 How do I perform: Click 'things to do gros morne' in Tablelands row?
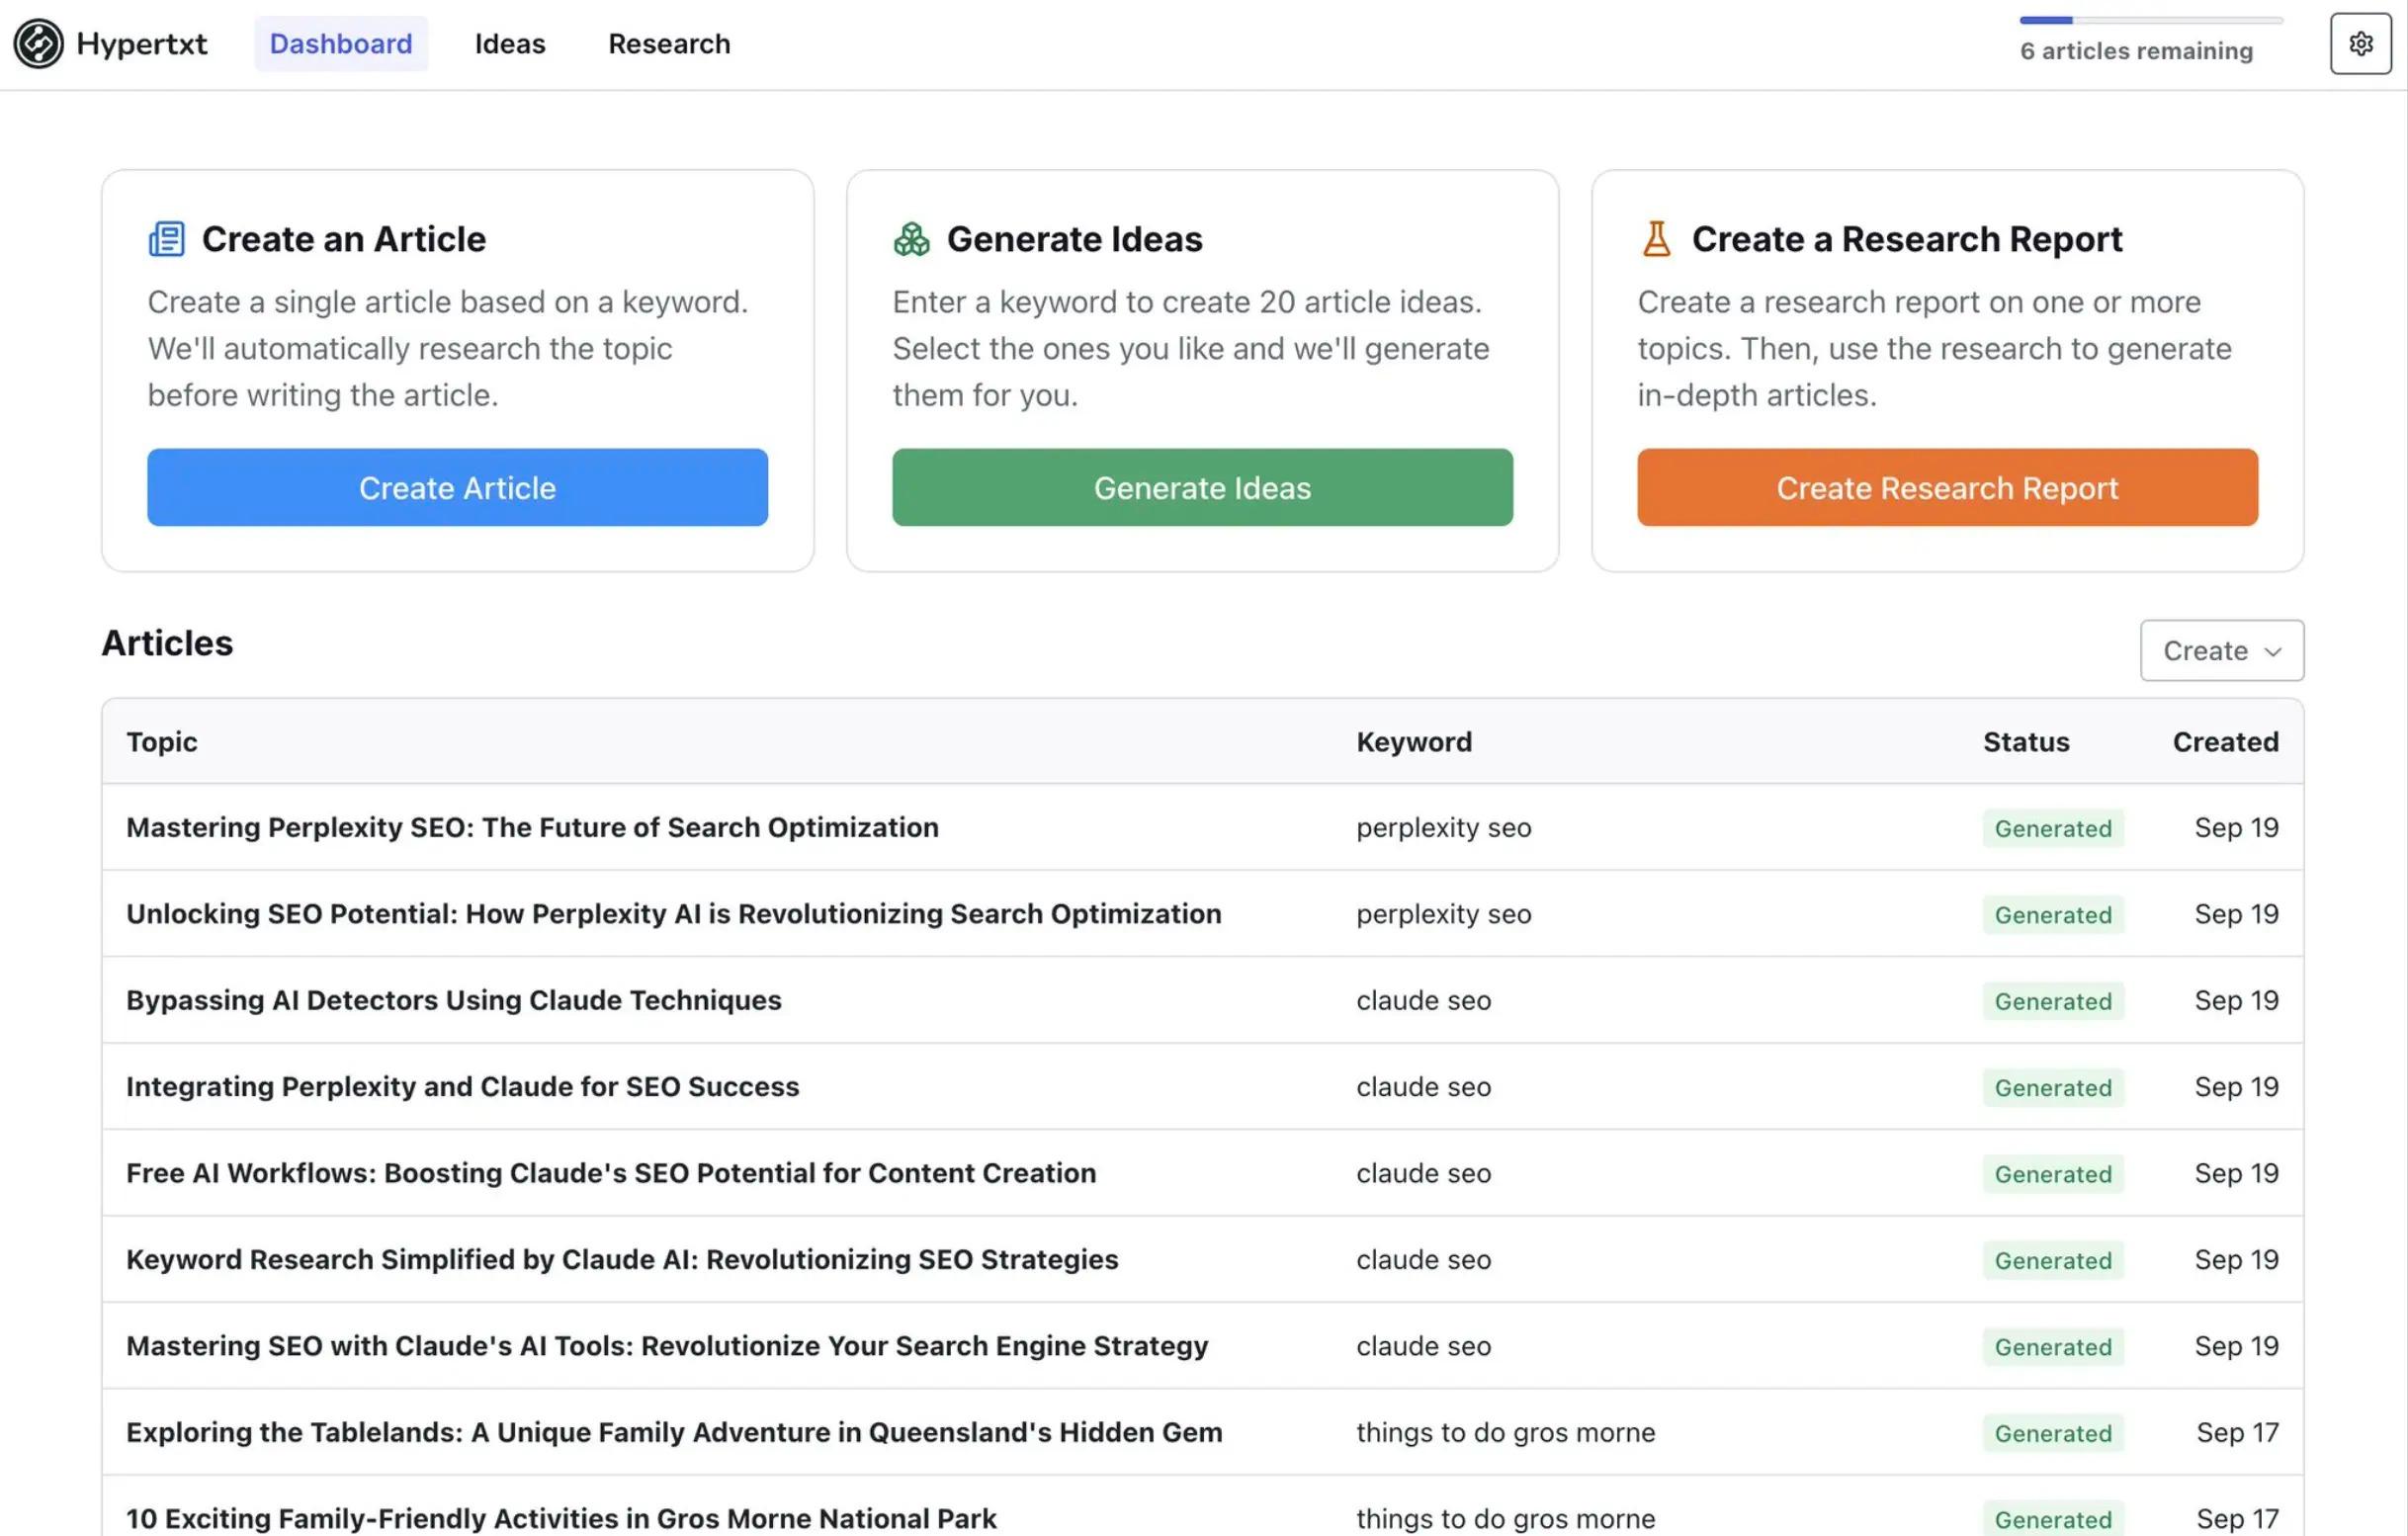pos(1505,1433)
